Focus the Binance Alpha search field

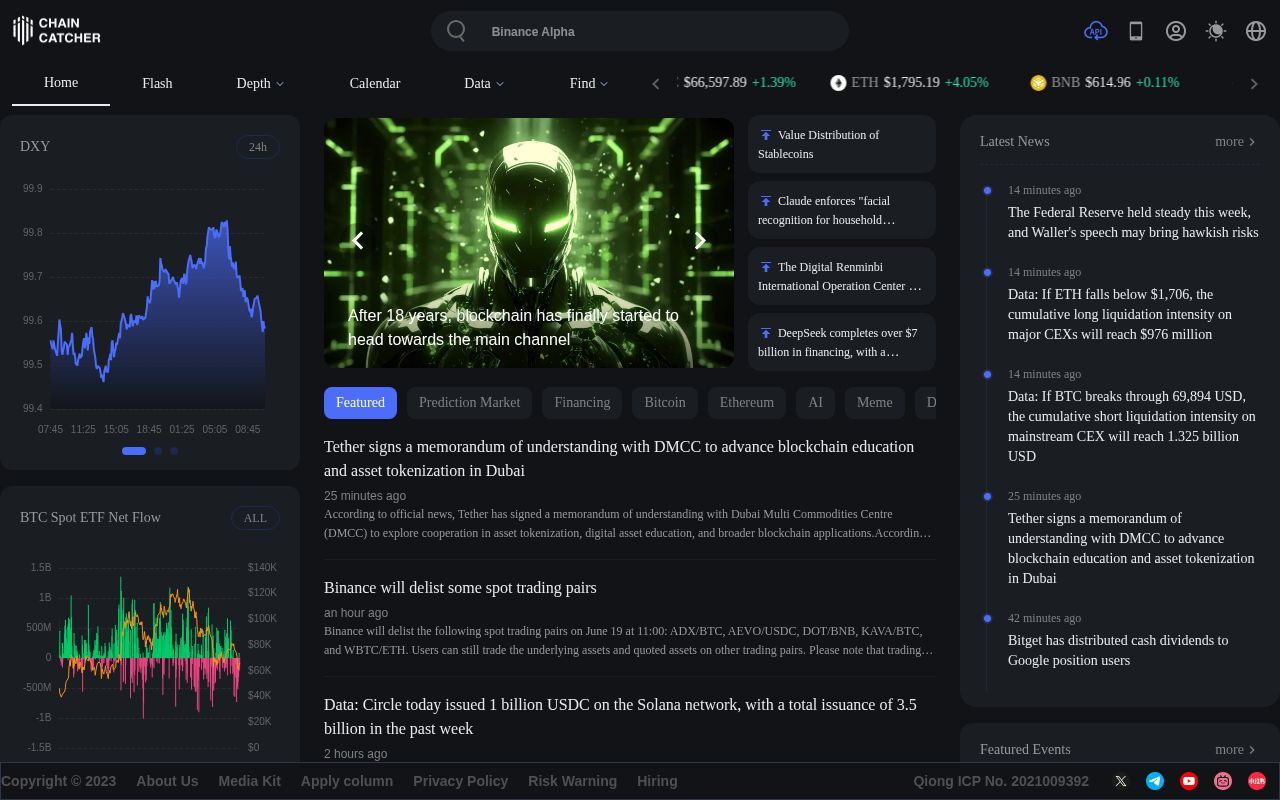tap(640, 31)
